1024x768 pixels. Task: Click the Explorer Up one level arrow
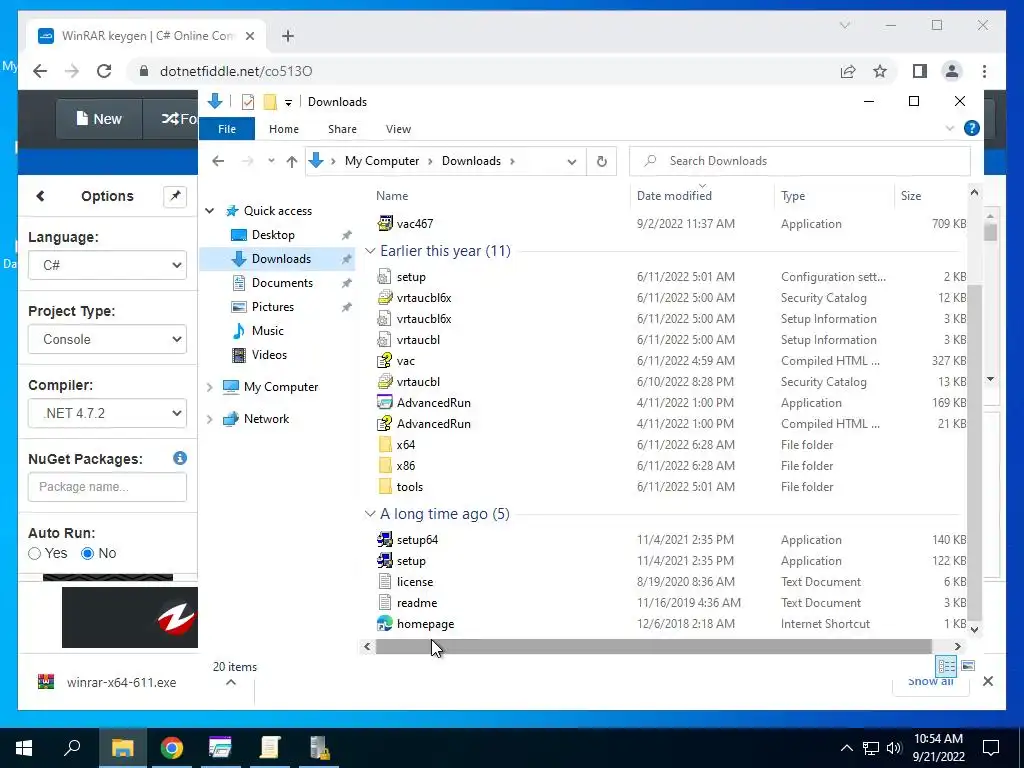291,161
